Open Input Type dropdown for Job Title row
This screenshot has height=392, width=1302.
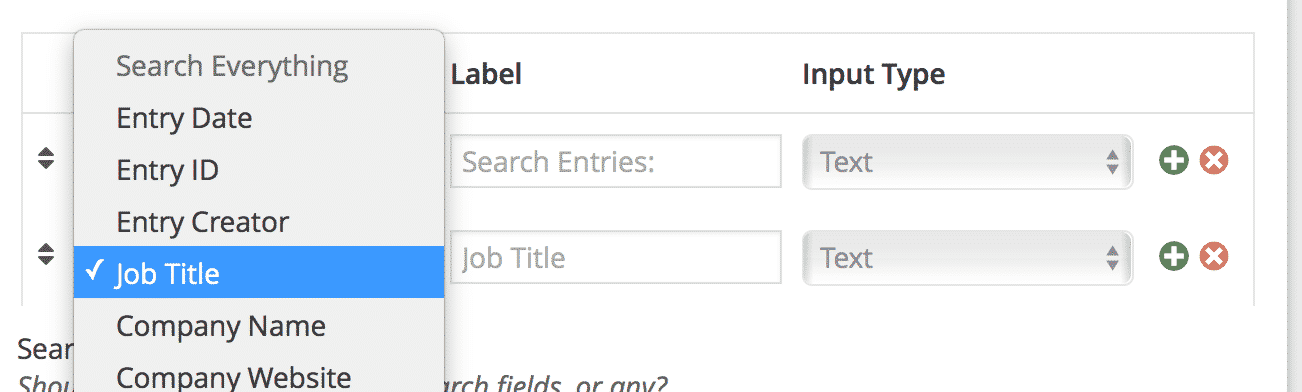coord(967,258)
